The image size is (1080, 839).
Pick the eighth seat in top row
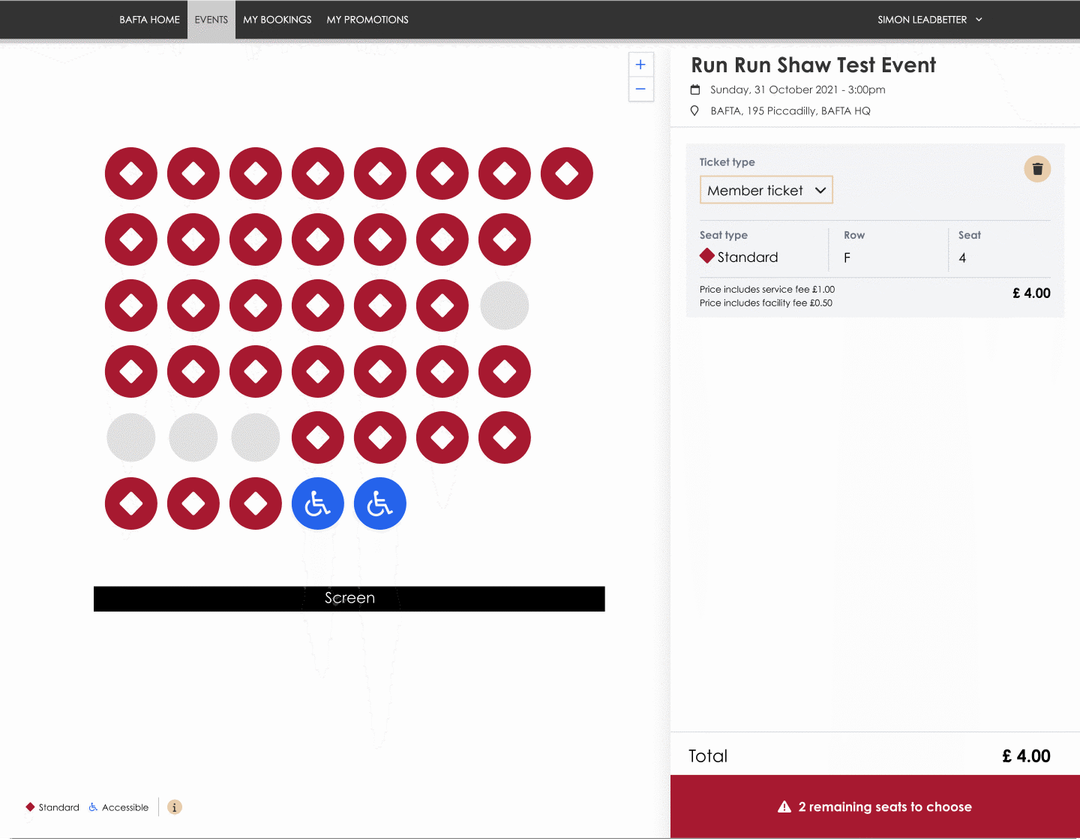pos(567,174)
